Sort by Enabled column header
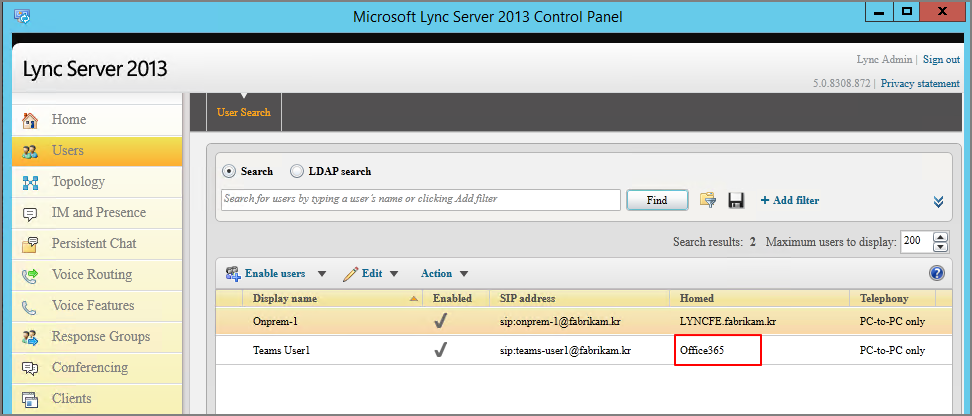Viewport: 972px width, 416px height. 456,298
